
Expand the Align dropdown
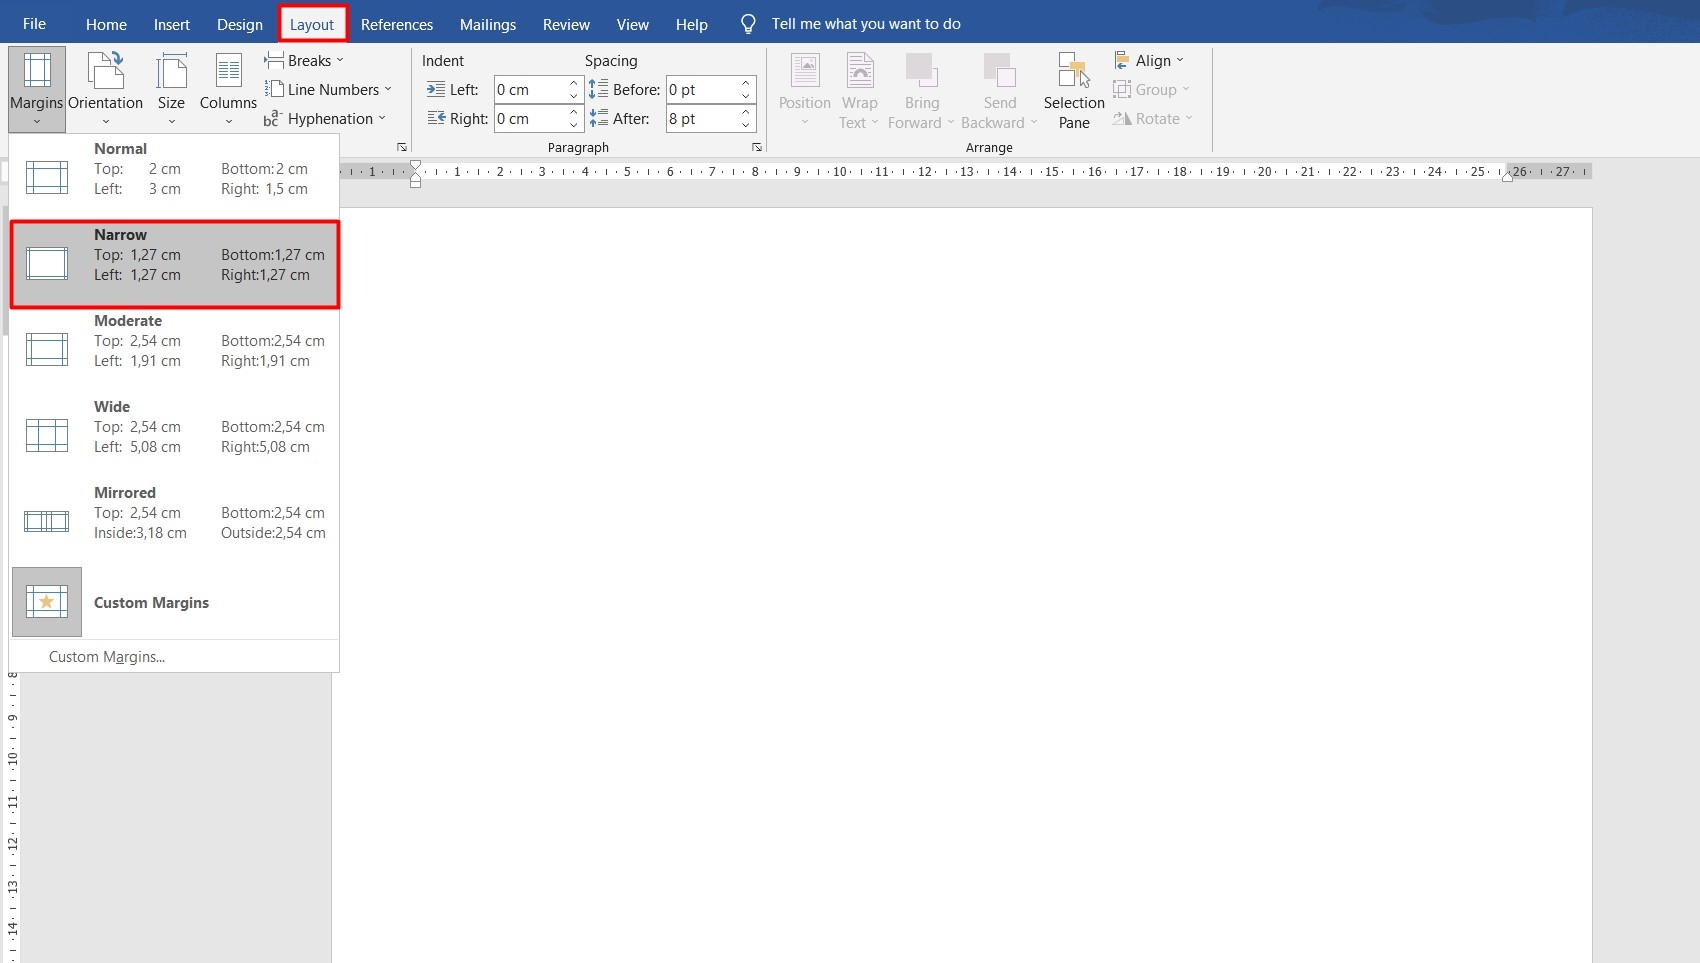click(1150, 60)
